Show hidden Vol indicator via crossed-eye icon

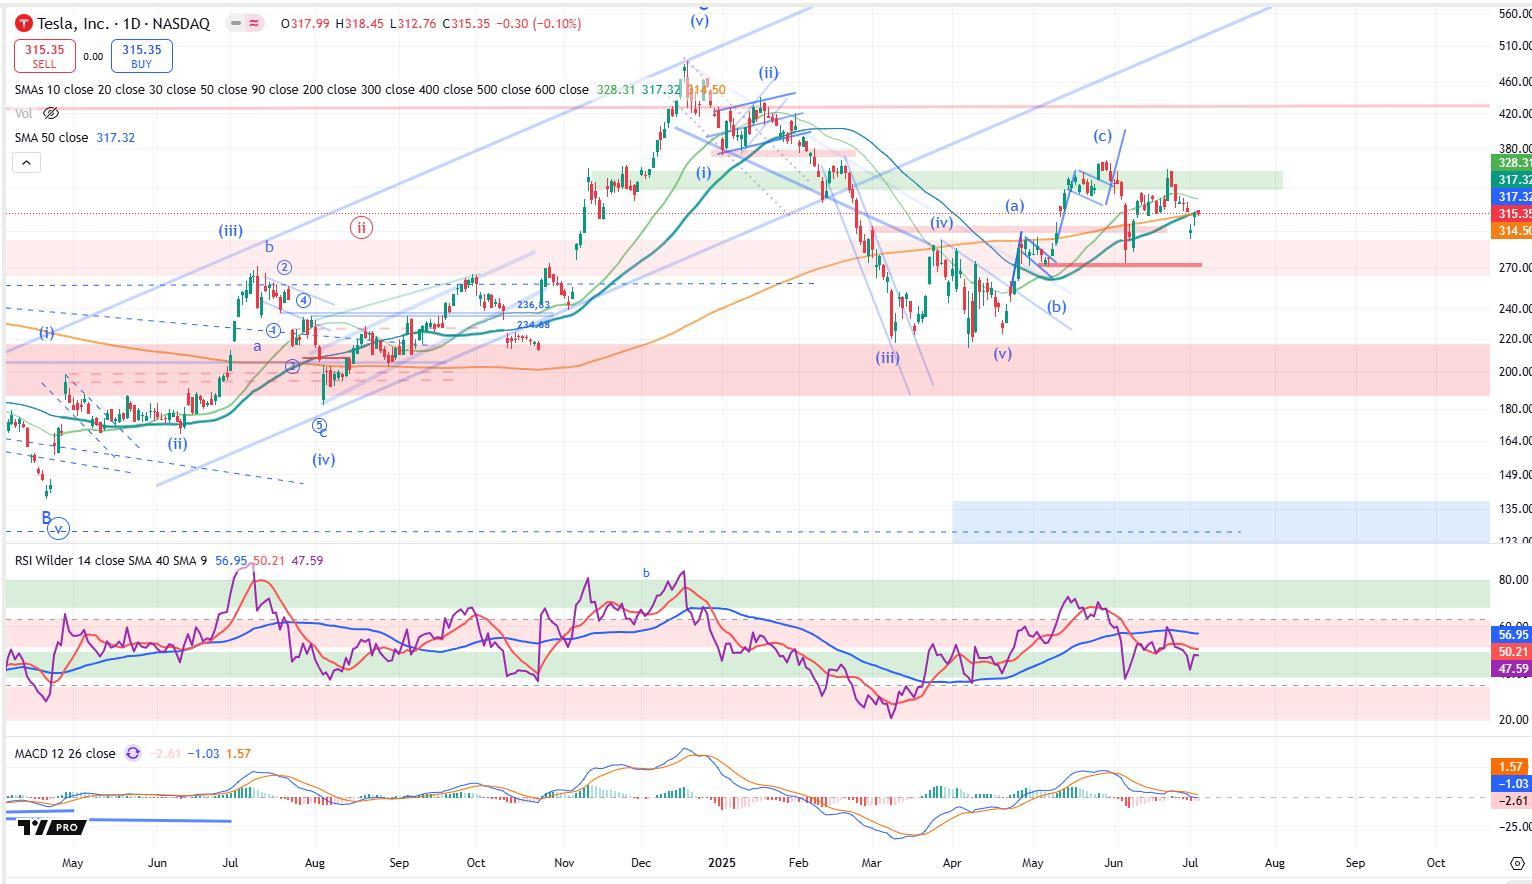tap(51, 113)
